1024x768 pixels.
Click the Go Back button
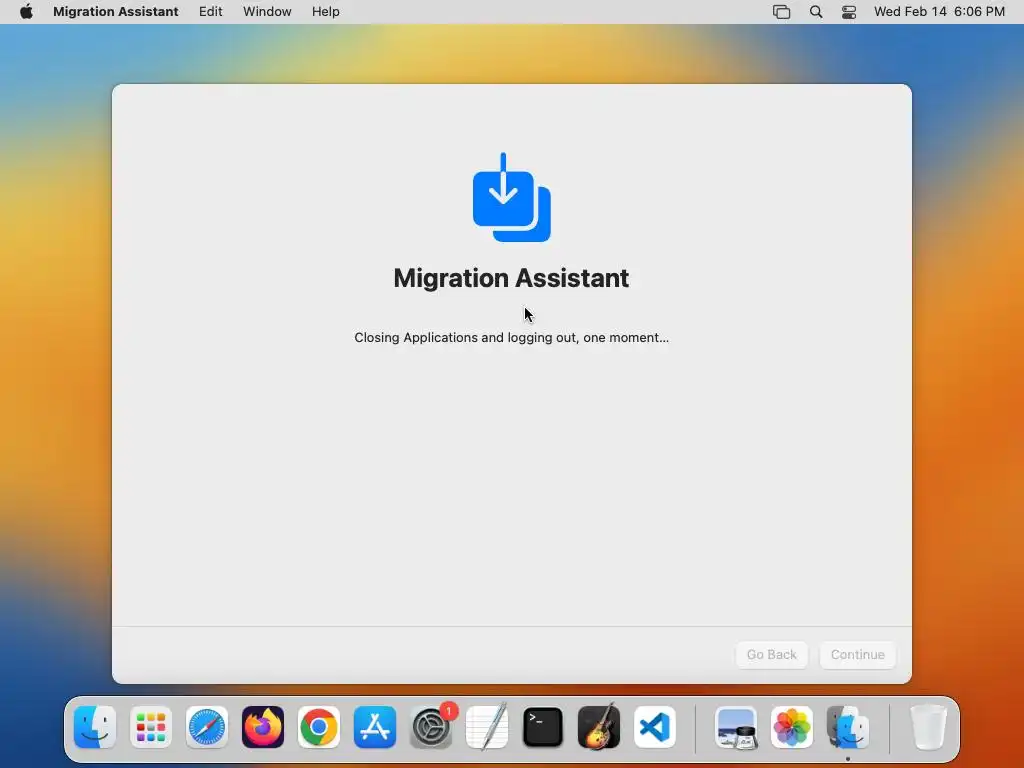coord(771,654)
